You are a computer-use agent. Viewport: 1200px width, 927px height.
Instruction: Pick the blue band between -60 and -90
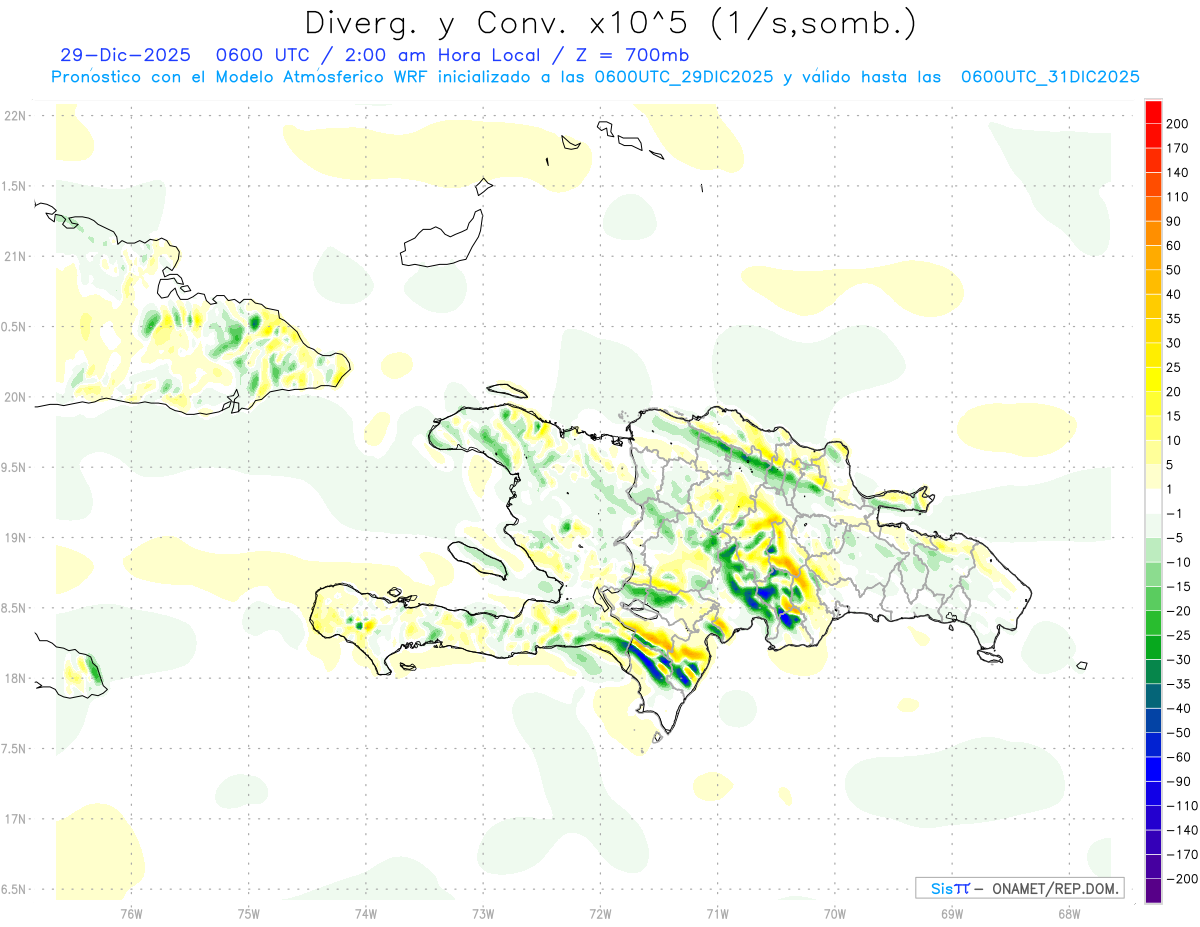tap(1154, 769)
